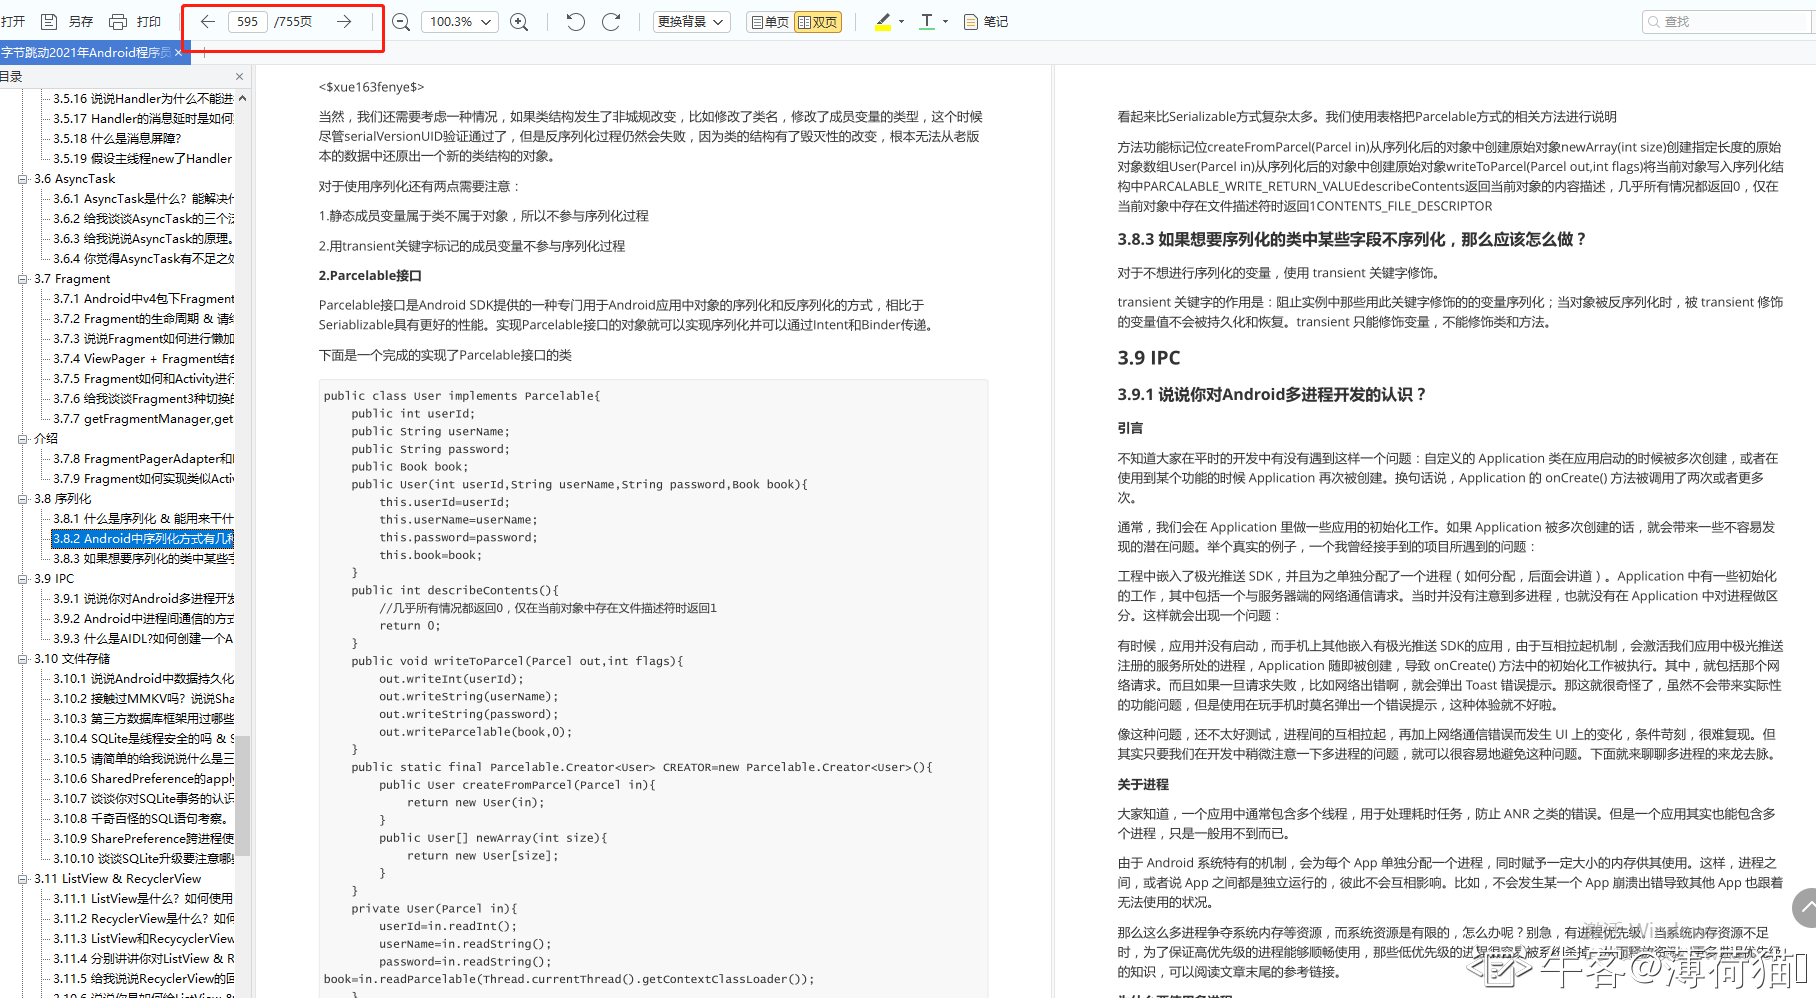Close the 字节跳动2021年Android document tab
Viewport: 1816px width, 998px height.
tap(178, 53)
